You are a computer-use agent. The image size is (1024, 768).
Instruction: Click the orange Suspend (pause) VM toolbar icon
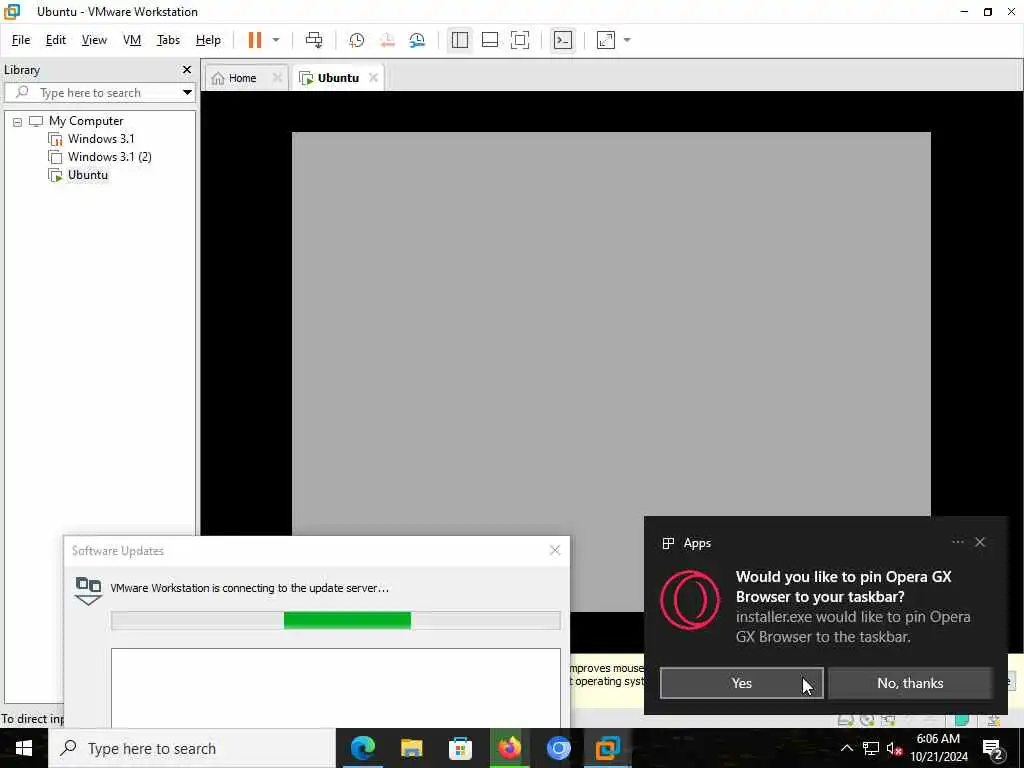click(255, 40)
